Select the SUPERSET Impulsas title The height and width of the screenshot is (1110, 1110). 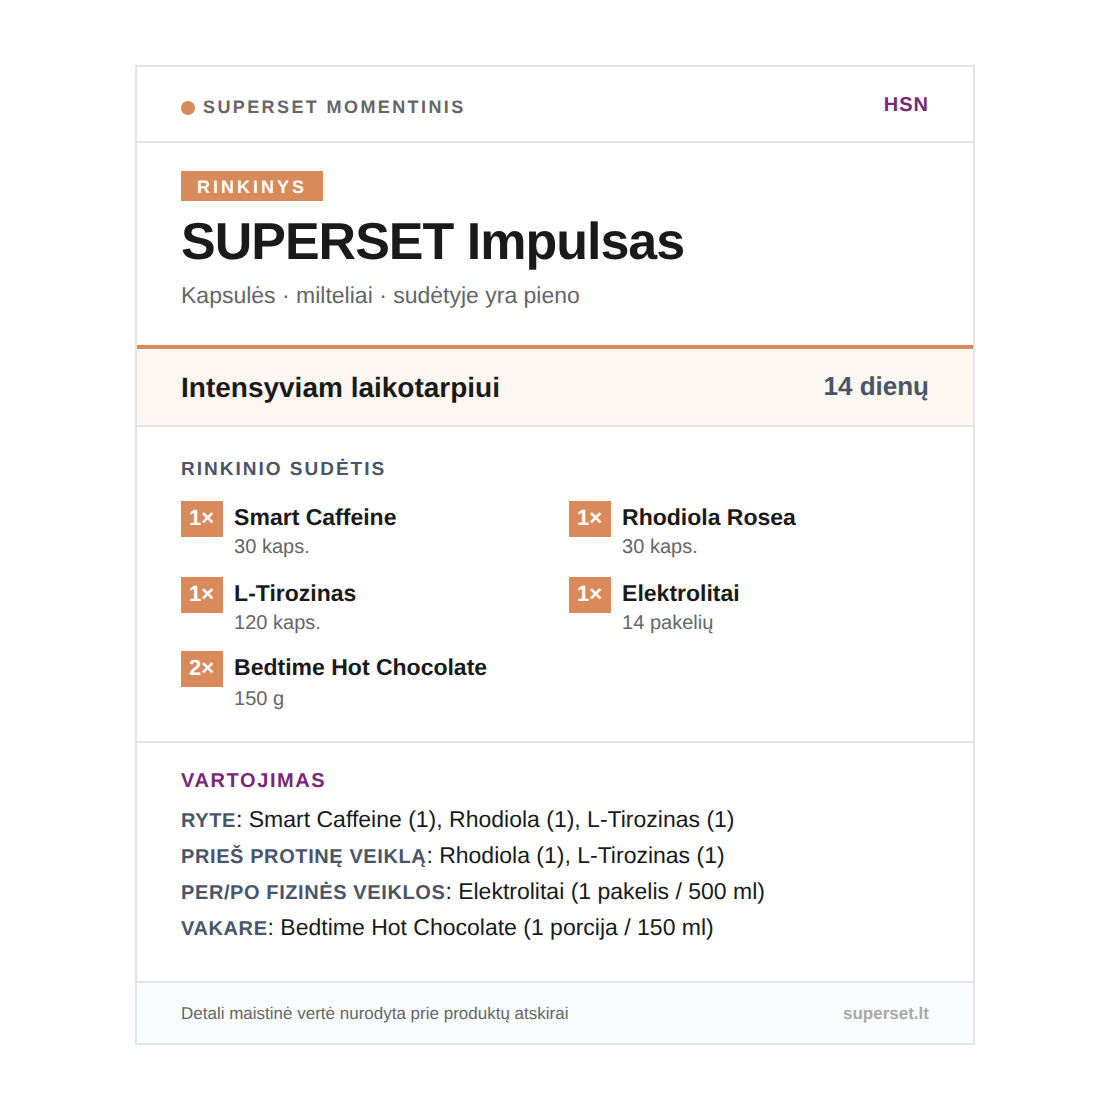[x=432, y=242]
